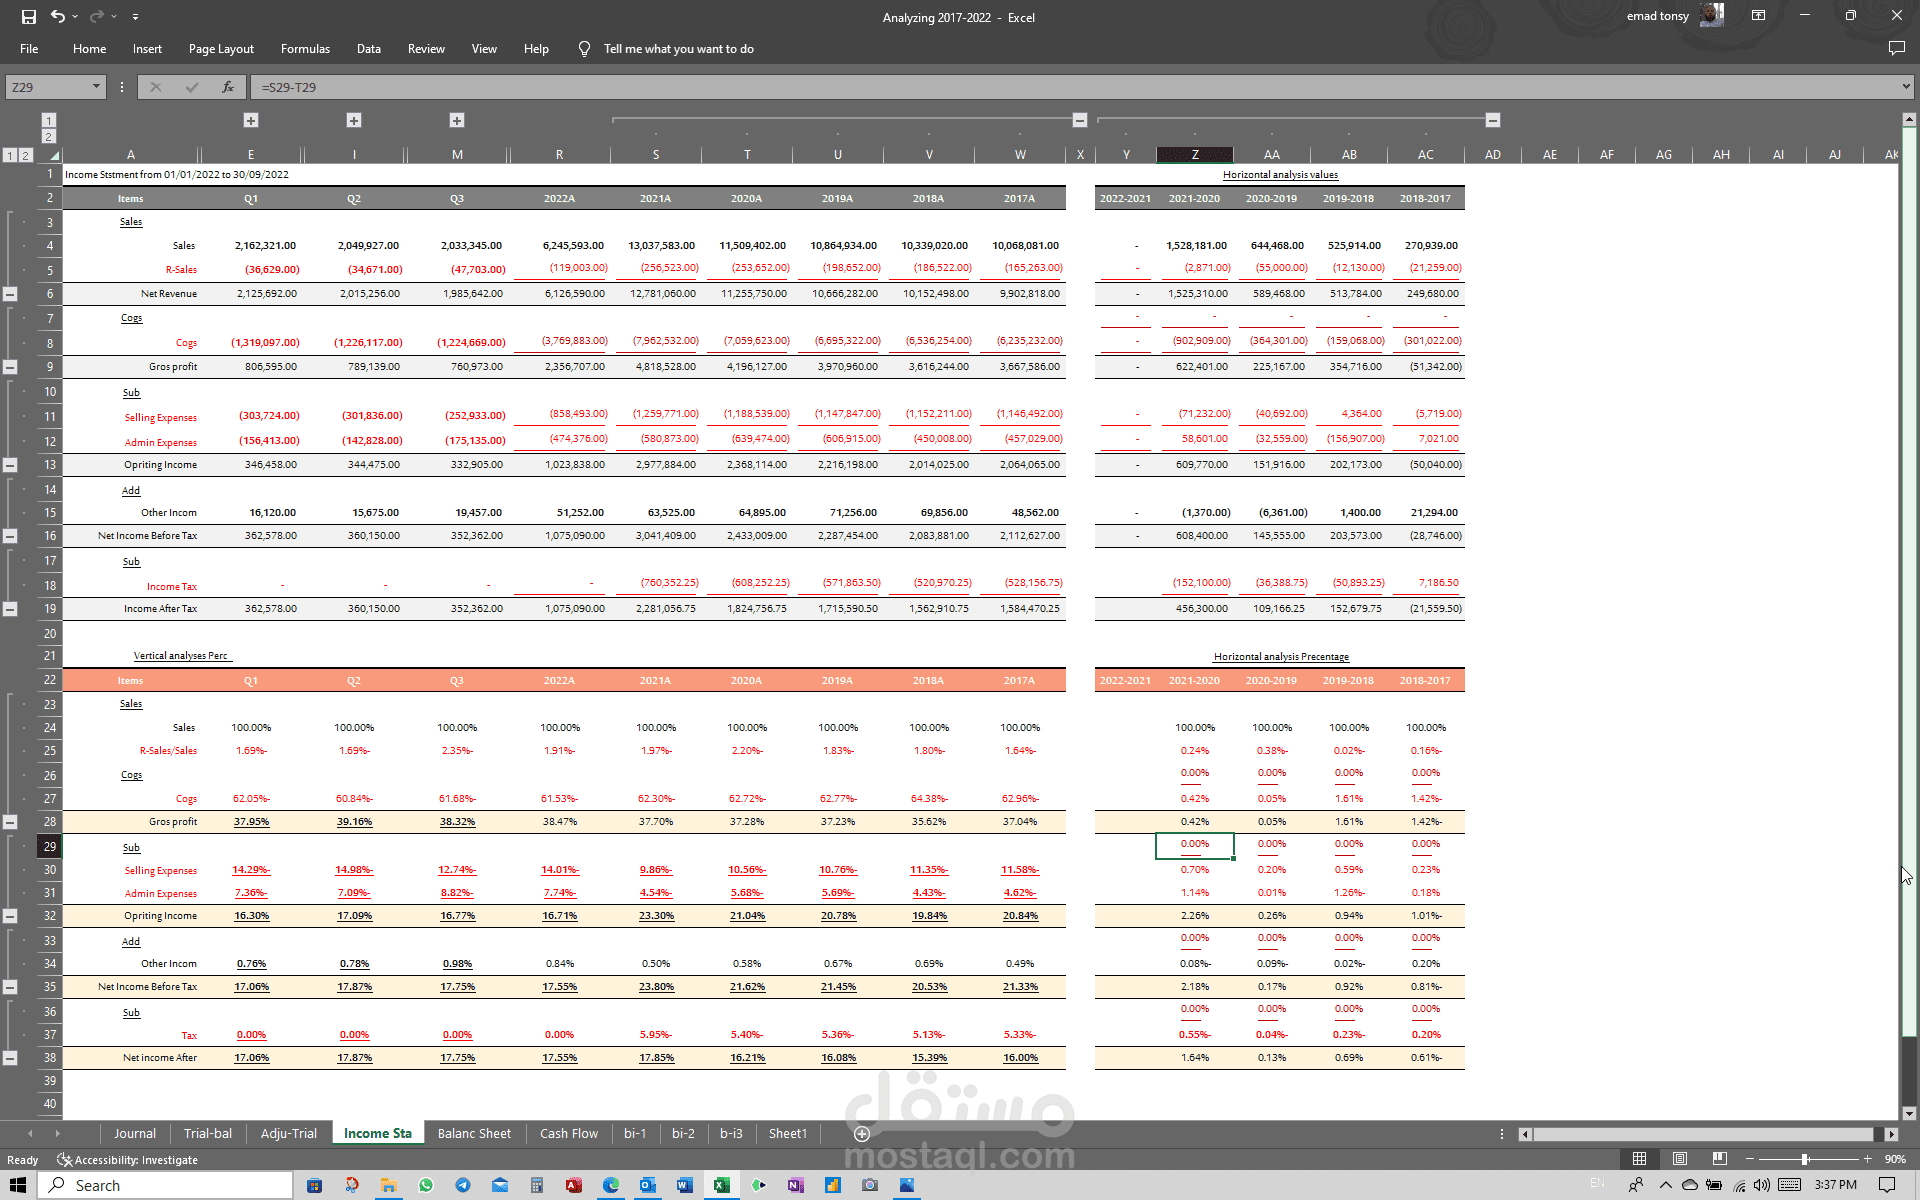This screenshot has height=1200, width=1920.
Task: Collapse the row group at row 6
Action: point(10,294)
